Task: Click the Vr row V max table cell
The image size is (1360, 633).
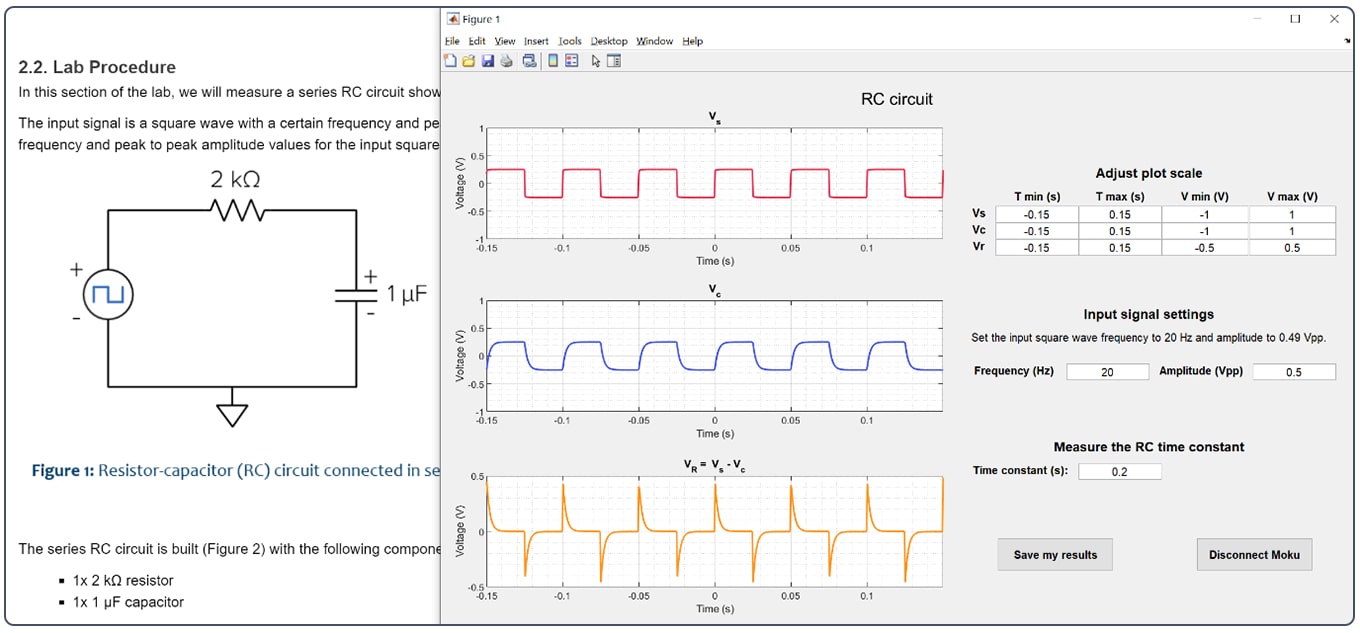Action: click(1292, 247)
